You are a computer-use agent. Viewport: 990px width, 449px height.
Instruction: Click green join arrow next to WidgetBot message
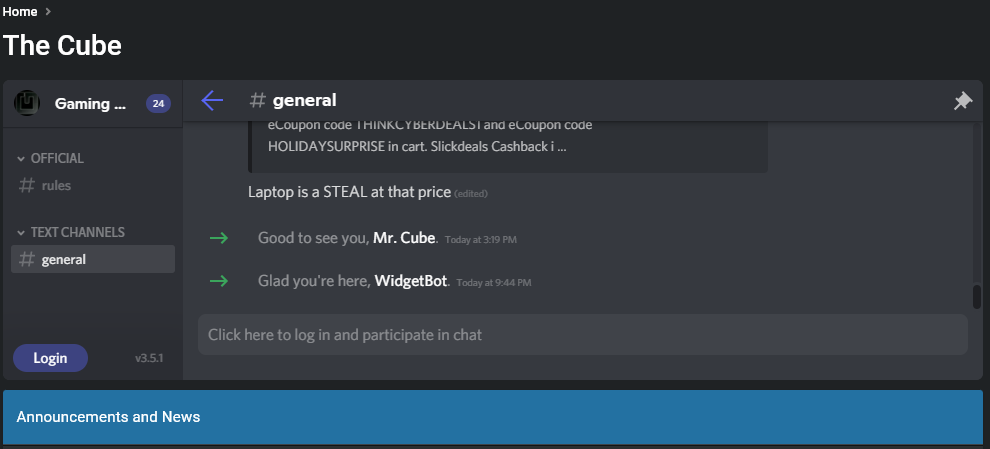(218, 281)
